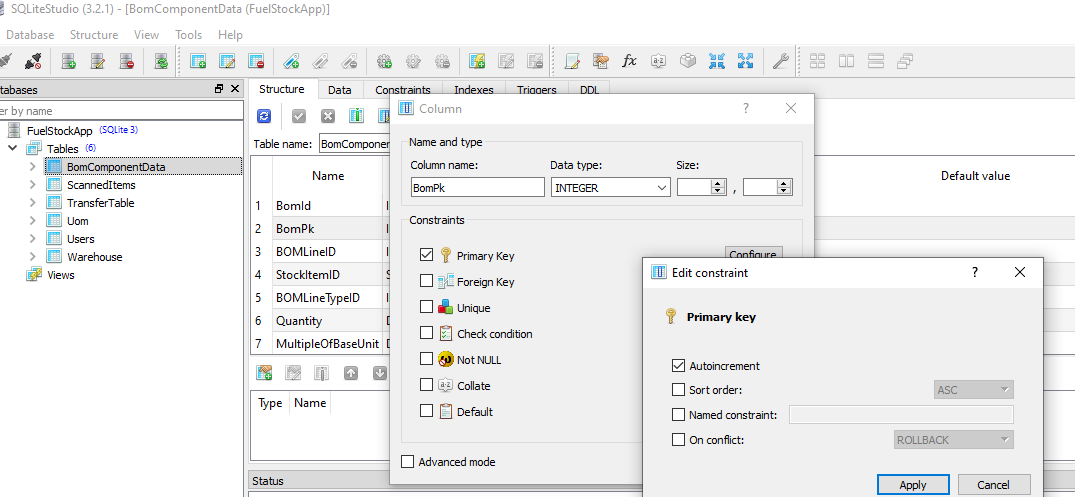This screenshot has width=1075, height=497.
Task: Open the Tools menu
Action: [189, 34]
